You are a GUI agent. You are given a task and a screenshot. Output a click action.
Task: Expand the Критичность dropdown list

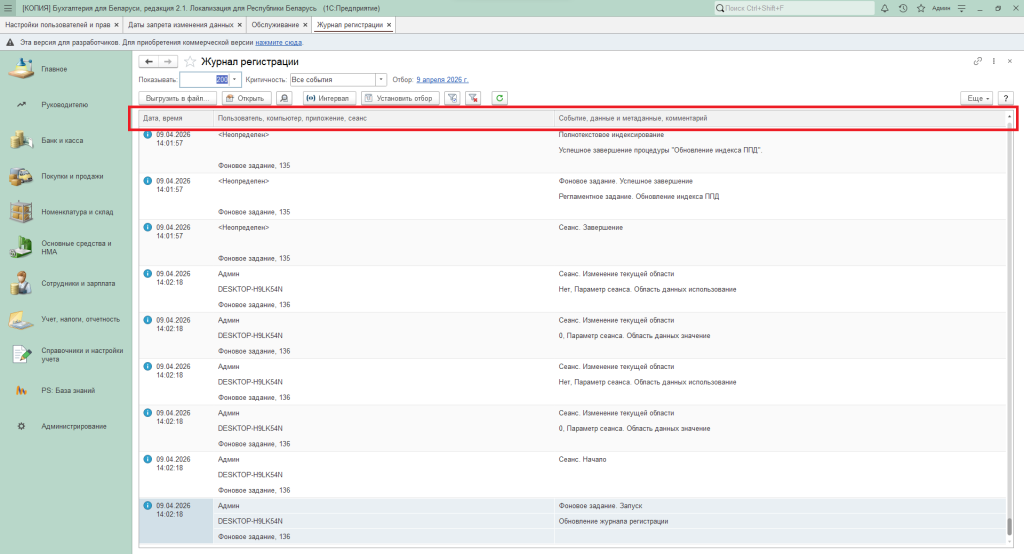(x=381, y=79)
